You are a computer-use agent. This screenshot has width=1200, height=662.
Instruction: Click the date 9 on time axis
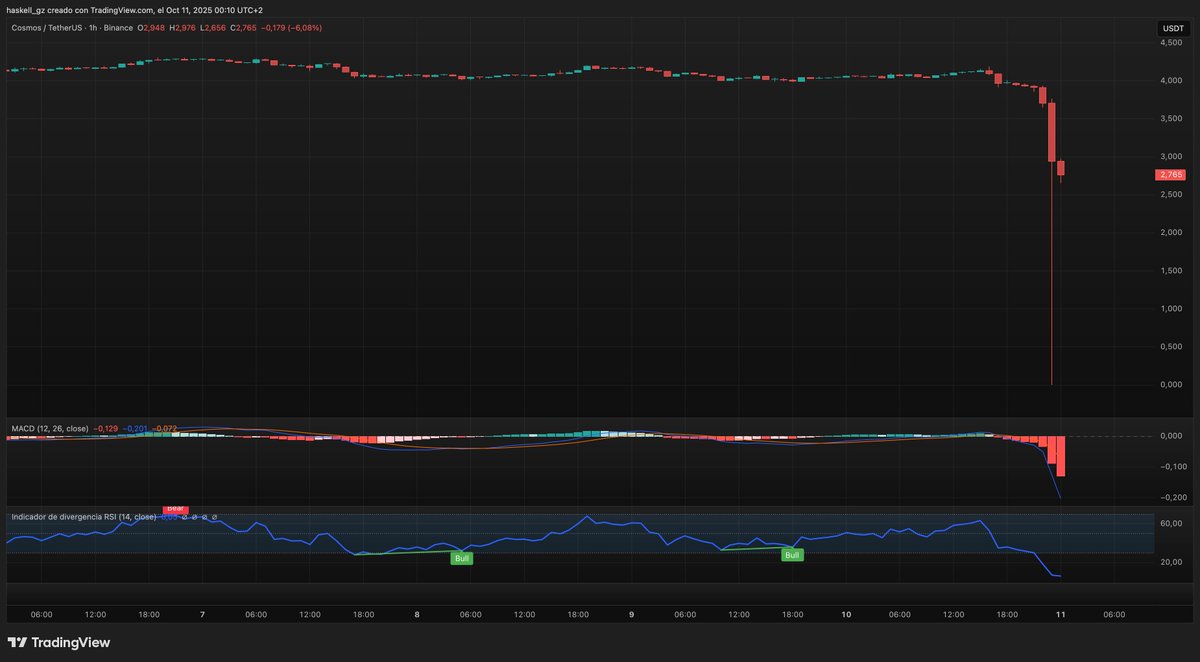coord(631,615)
